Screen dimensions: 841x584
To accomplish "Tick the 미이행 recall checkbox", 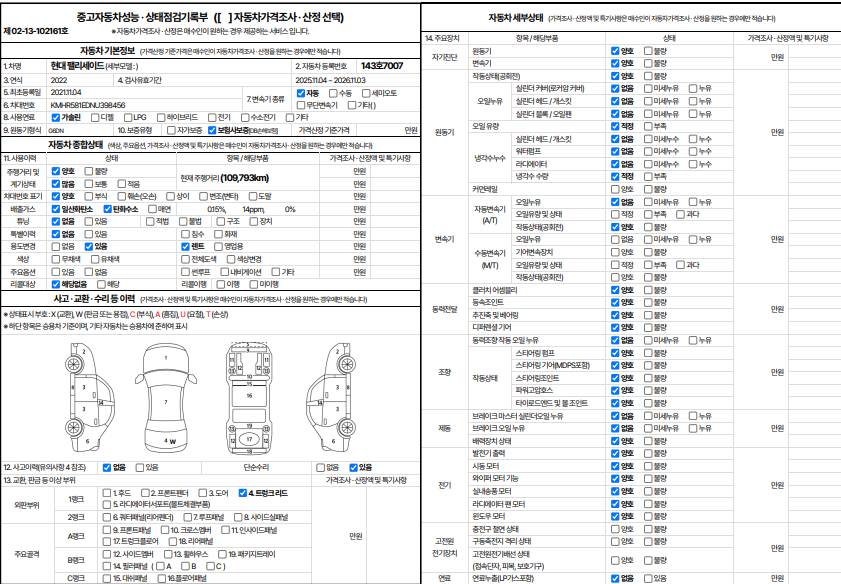I will 253,284.
